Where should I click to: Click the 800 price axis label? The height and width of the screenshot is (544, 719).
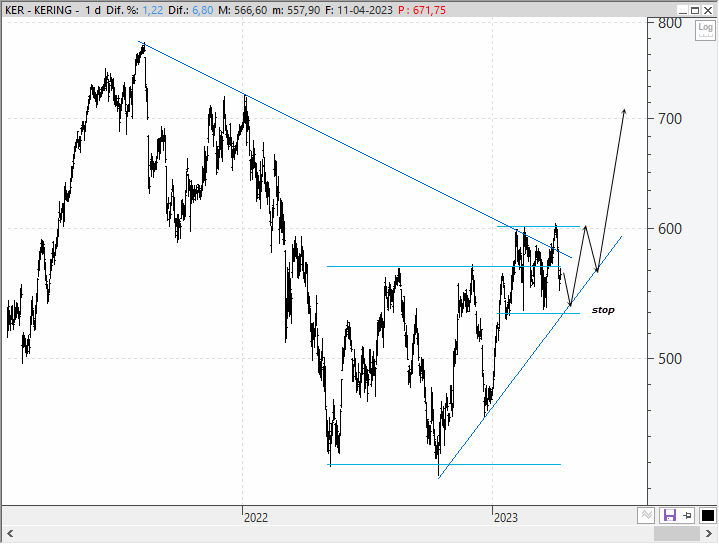[x=670, y=23]
